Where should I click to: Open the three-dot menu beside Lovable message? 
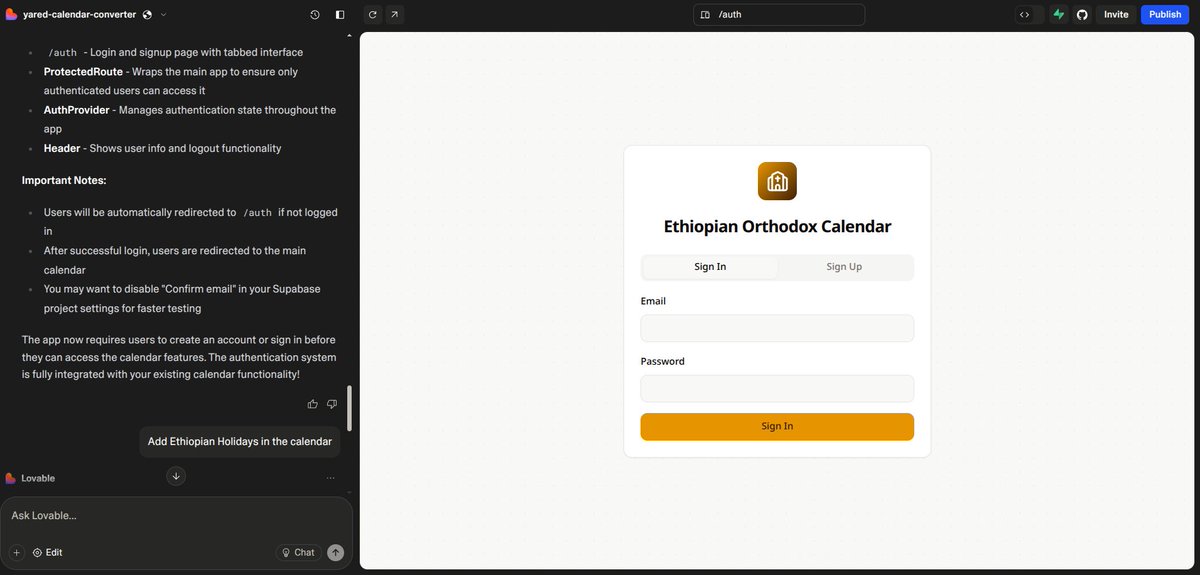coord(330,478)
